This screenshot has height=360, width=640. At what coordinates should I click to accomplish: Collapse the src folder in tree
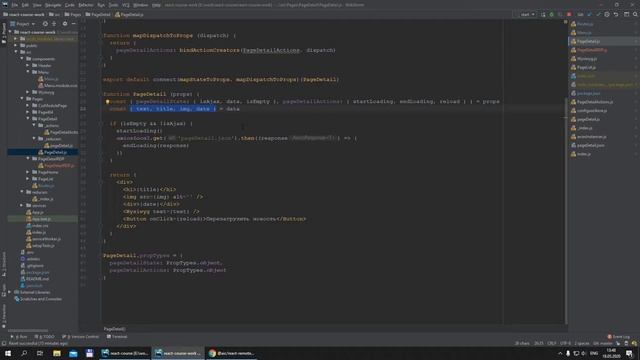16,52
